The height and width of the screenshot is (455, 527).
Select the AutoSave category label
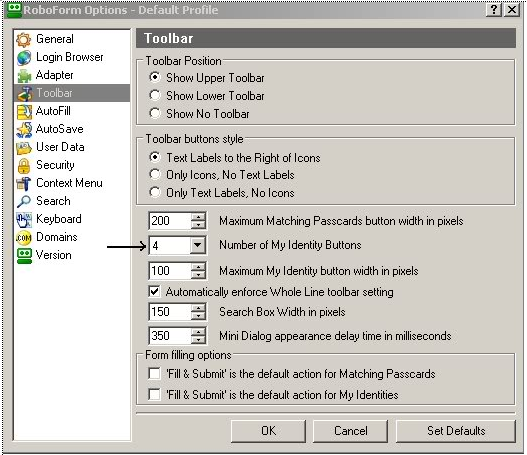tap(59, 129)
